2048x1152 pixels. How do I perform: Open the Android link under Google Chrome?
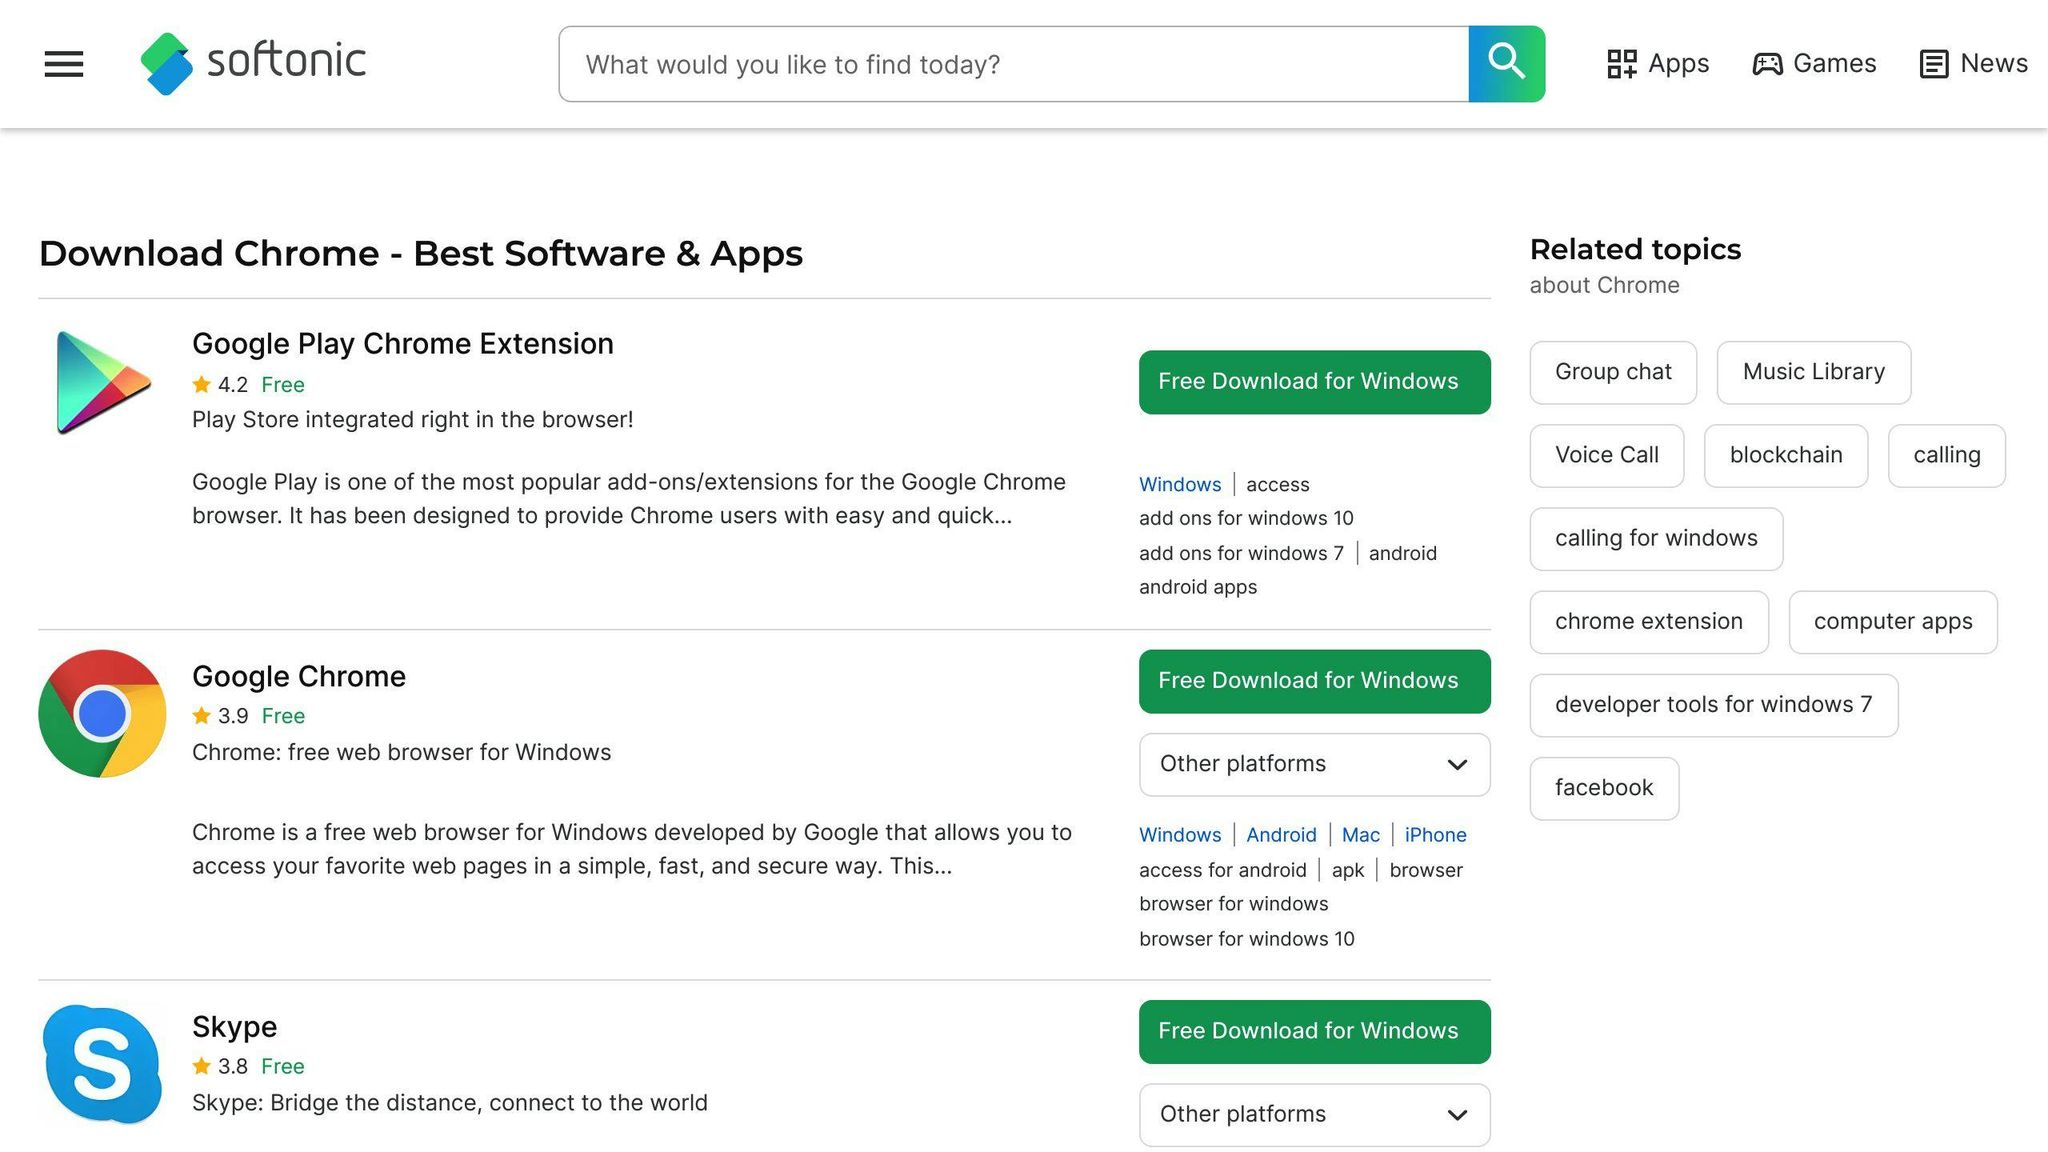(1280, 835)
